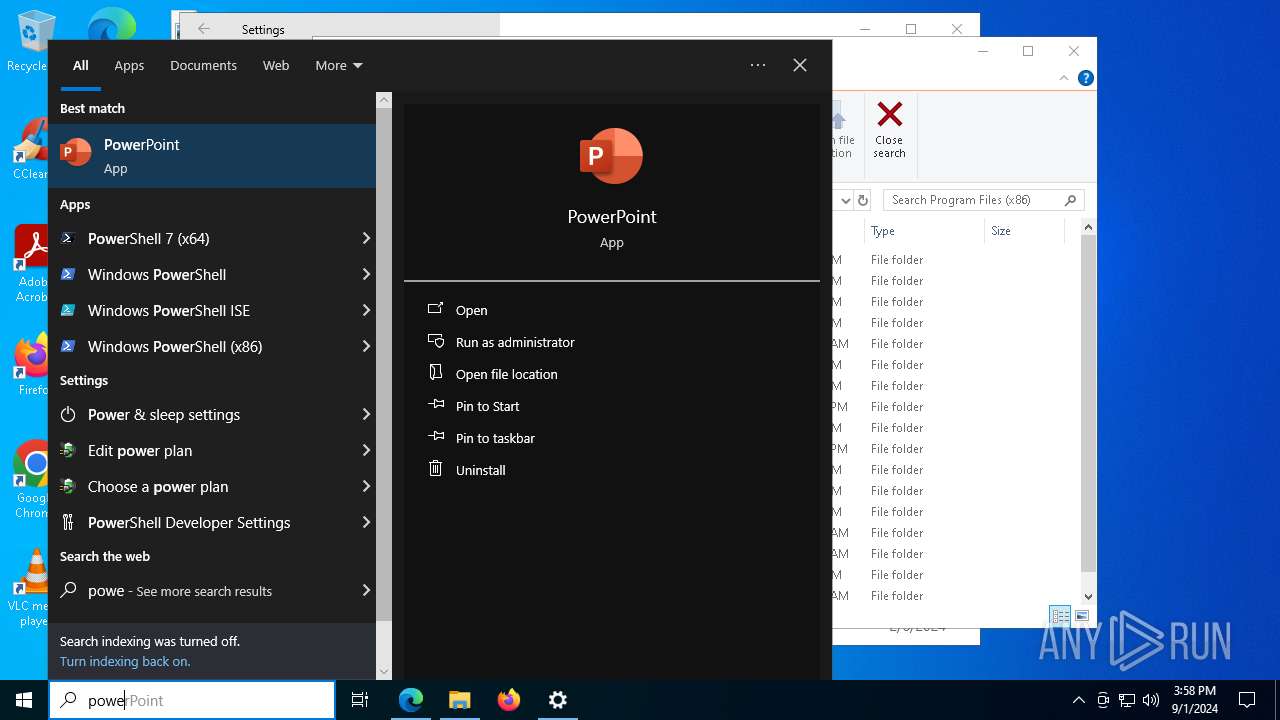
Task: Open the volume control in system tray
Action: pos(1151,700)
